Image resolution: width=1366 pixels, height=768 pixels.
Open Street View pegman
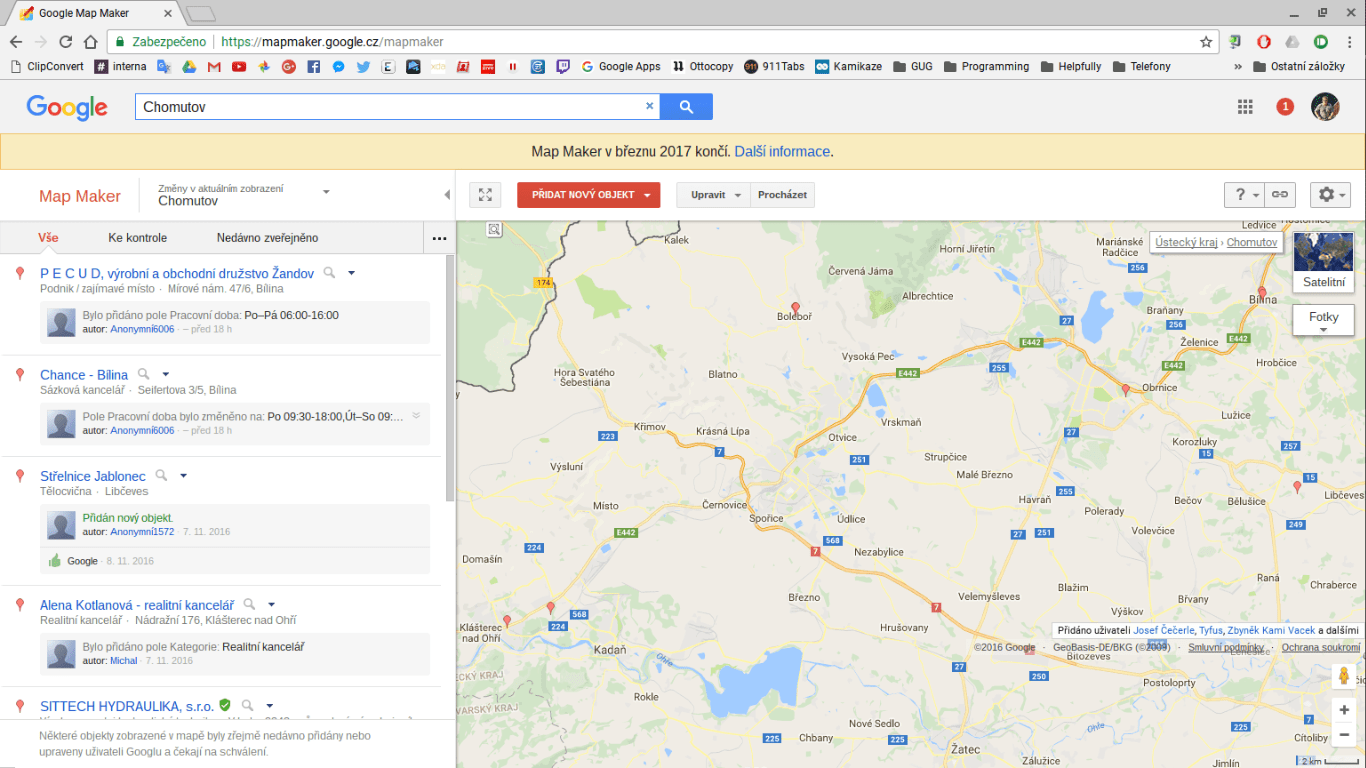[1344, 676]
